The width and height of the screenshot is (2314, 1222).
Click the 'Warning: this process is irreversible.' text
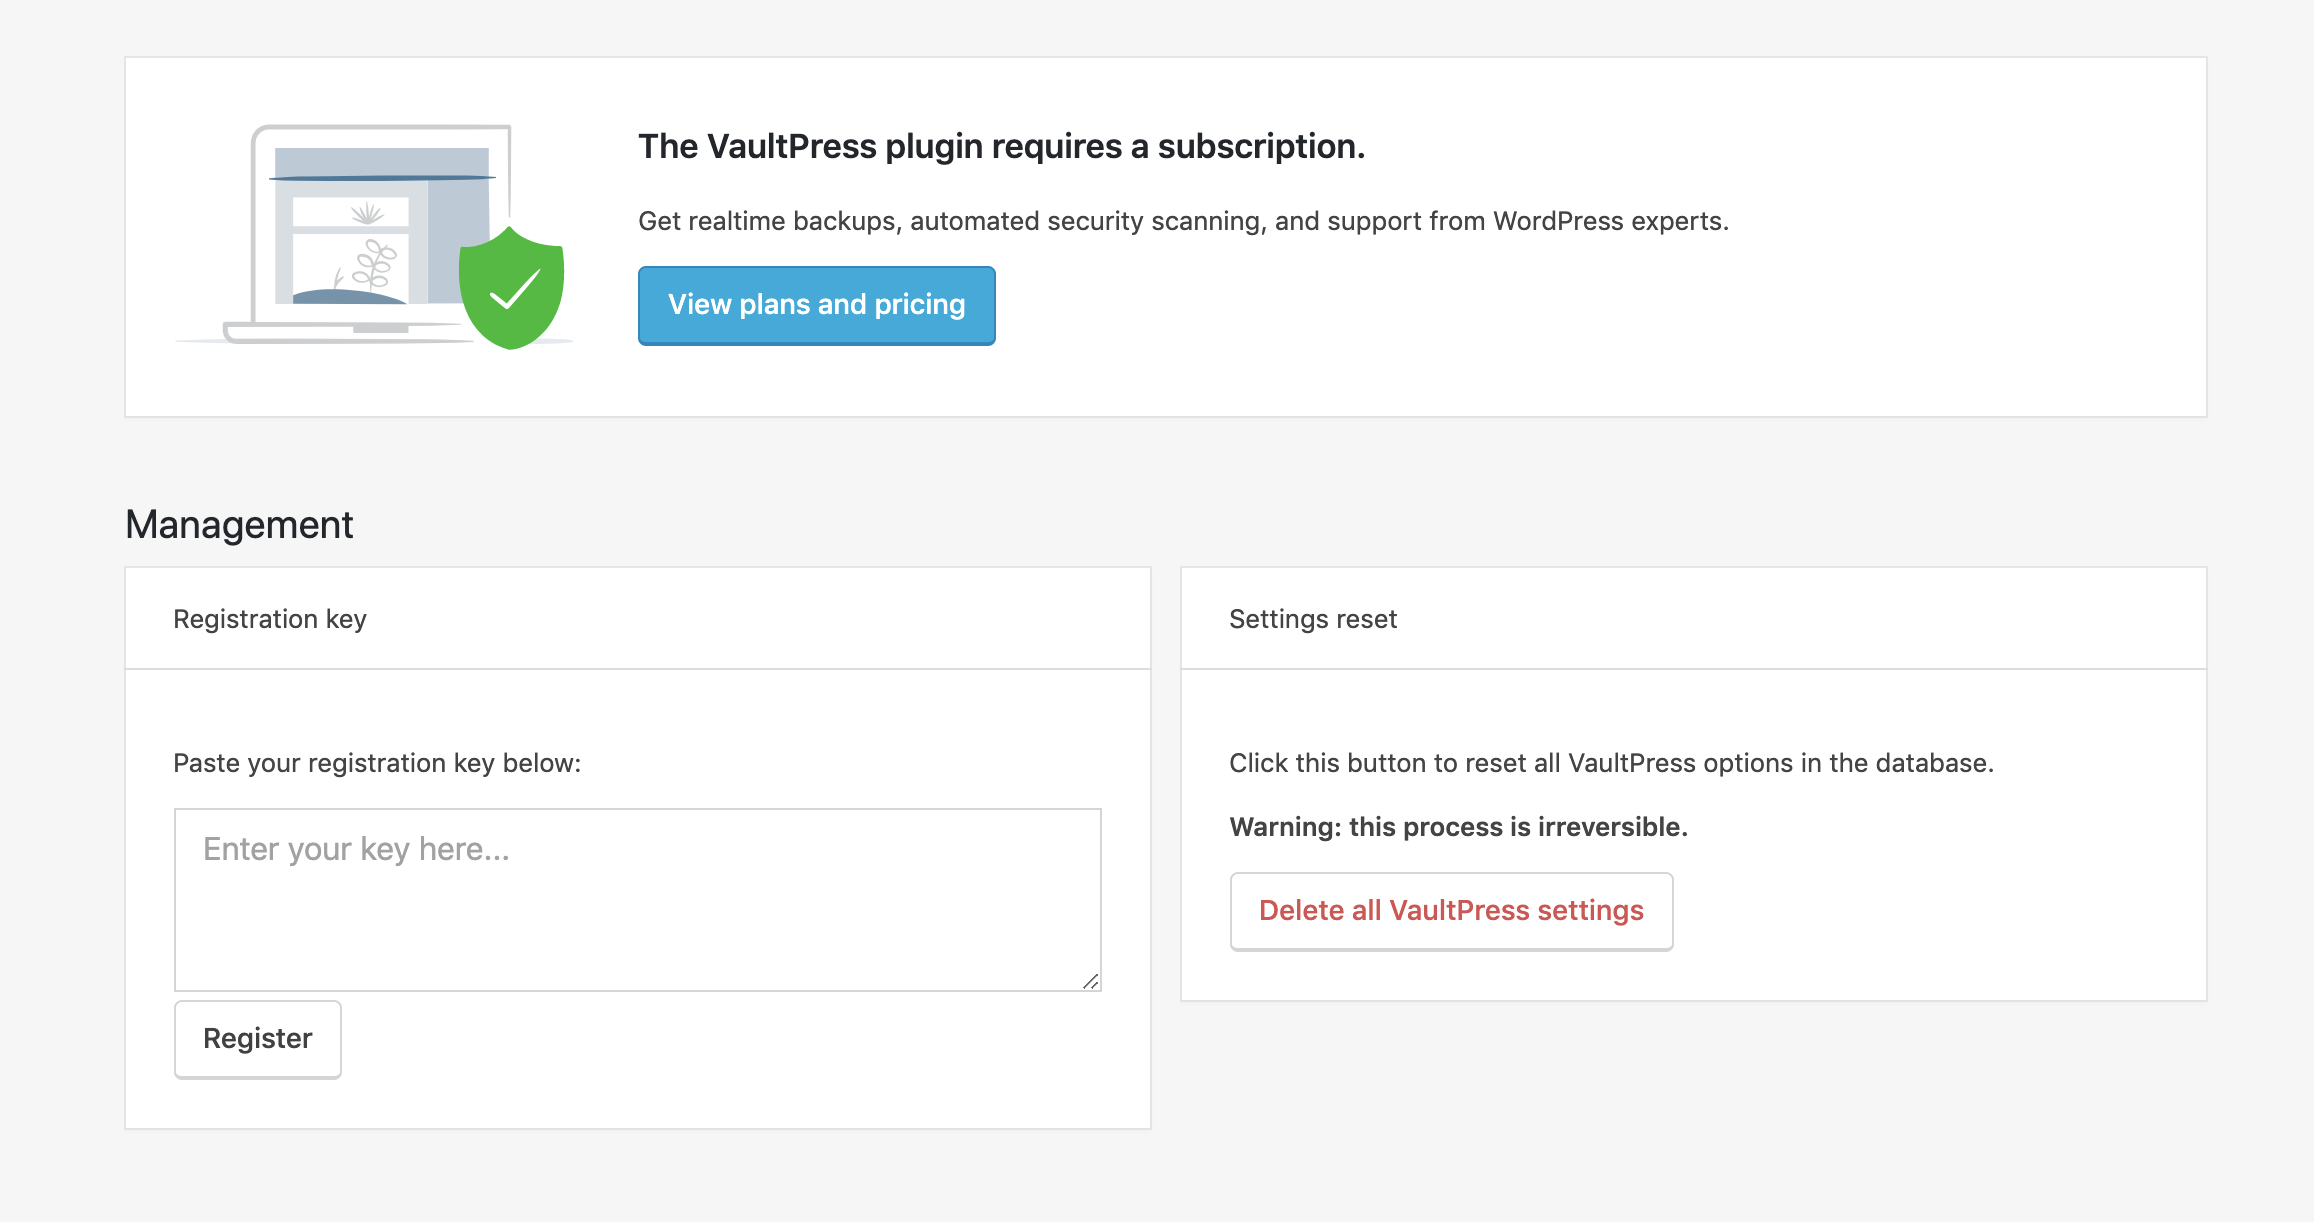1458,827
